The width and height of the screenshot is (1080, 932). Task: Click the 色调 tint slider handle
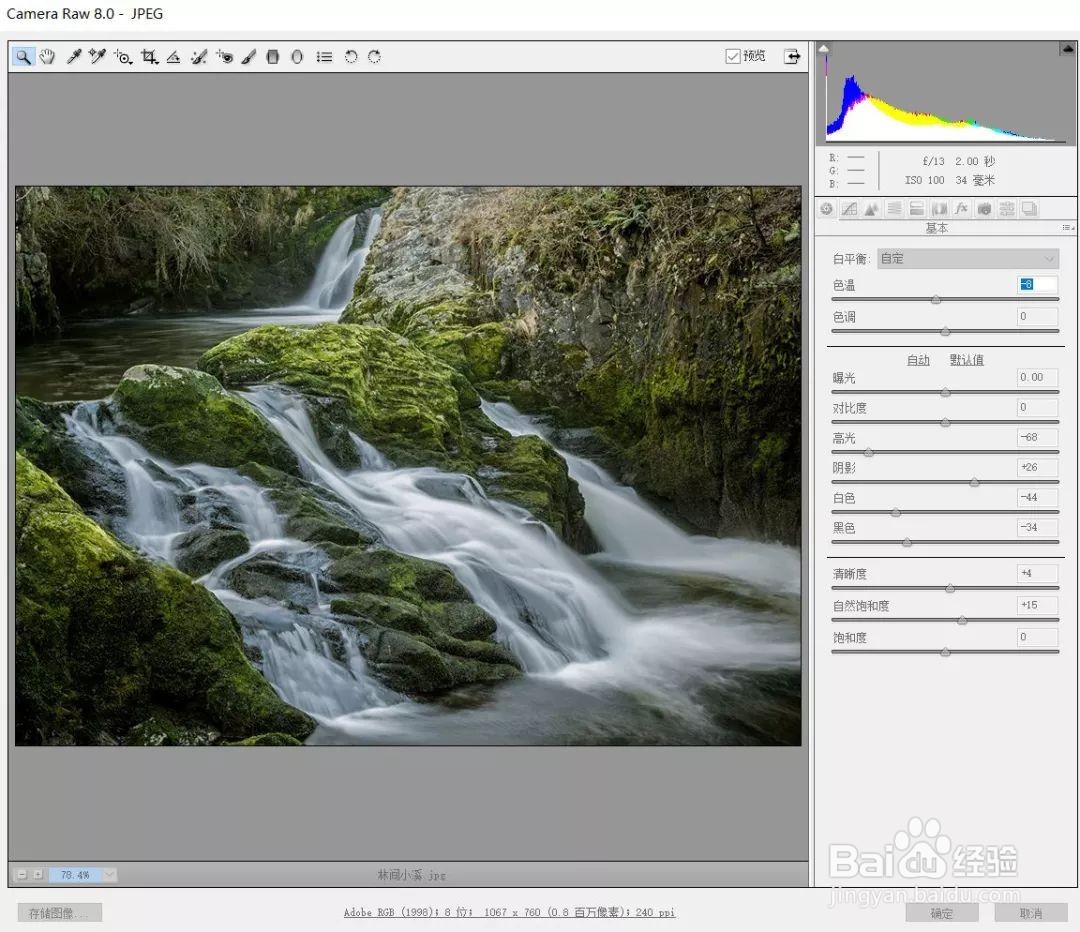(x=946, y=332)
